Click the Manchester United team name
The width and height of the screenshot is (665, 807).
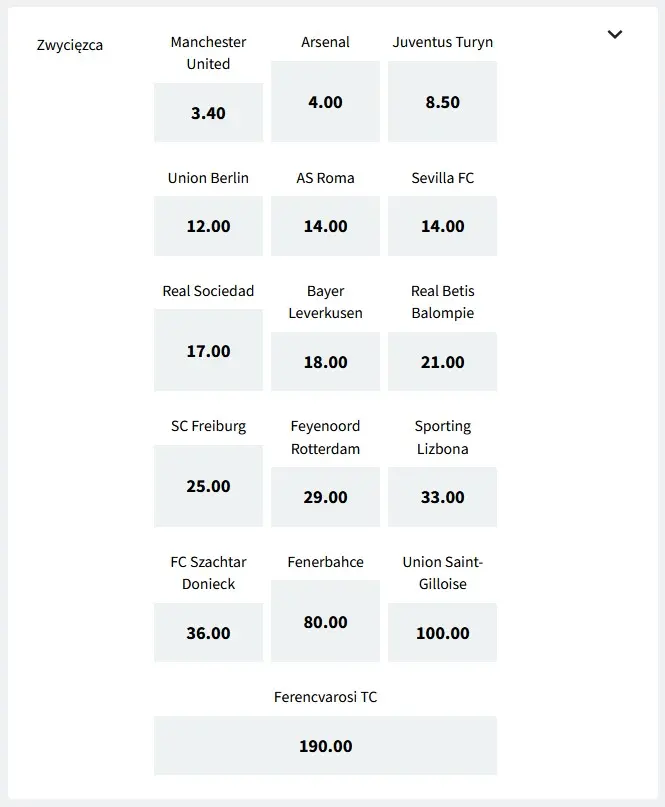click(208, 53)
